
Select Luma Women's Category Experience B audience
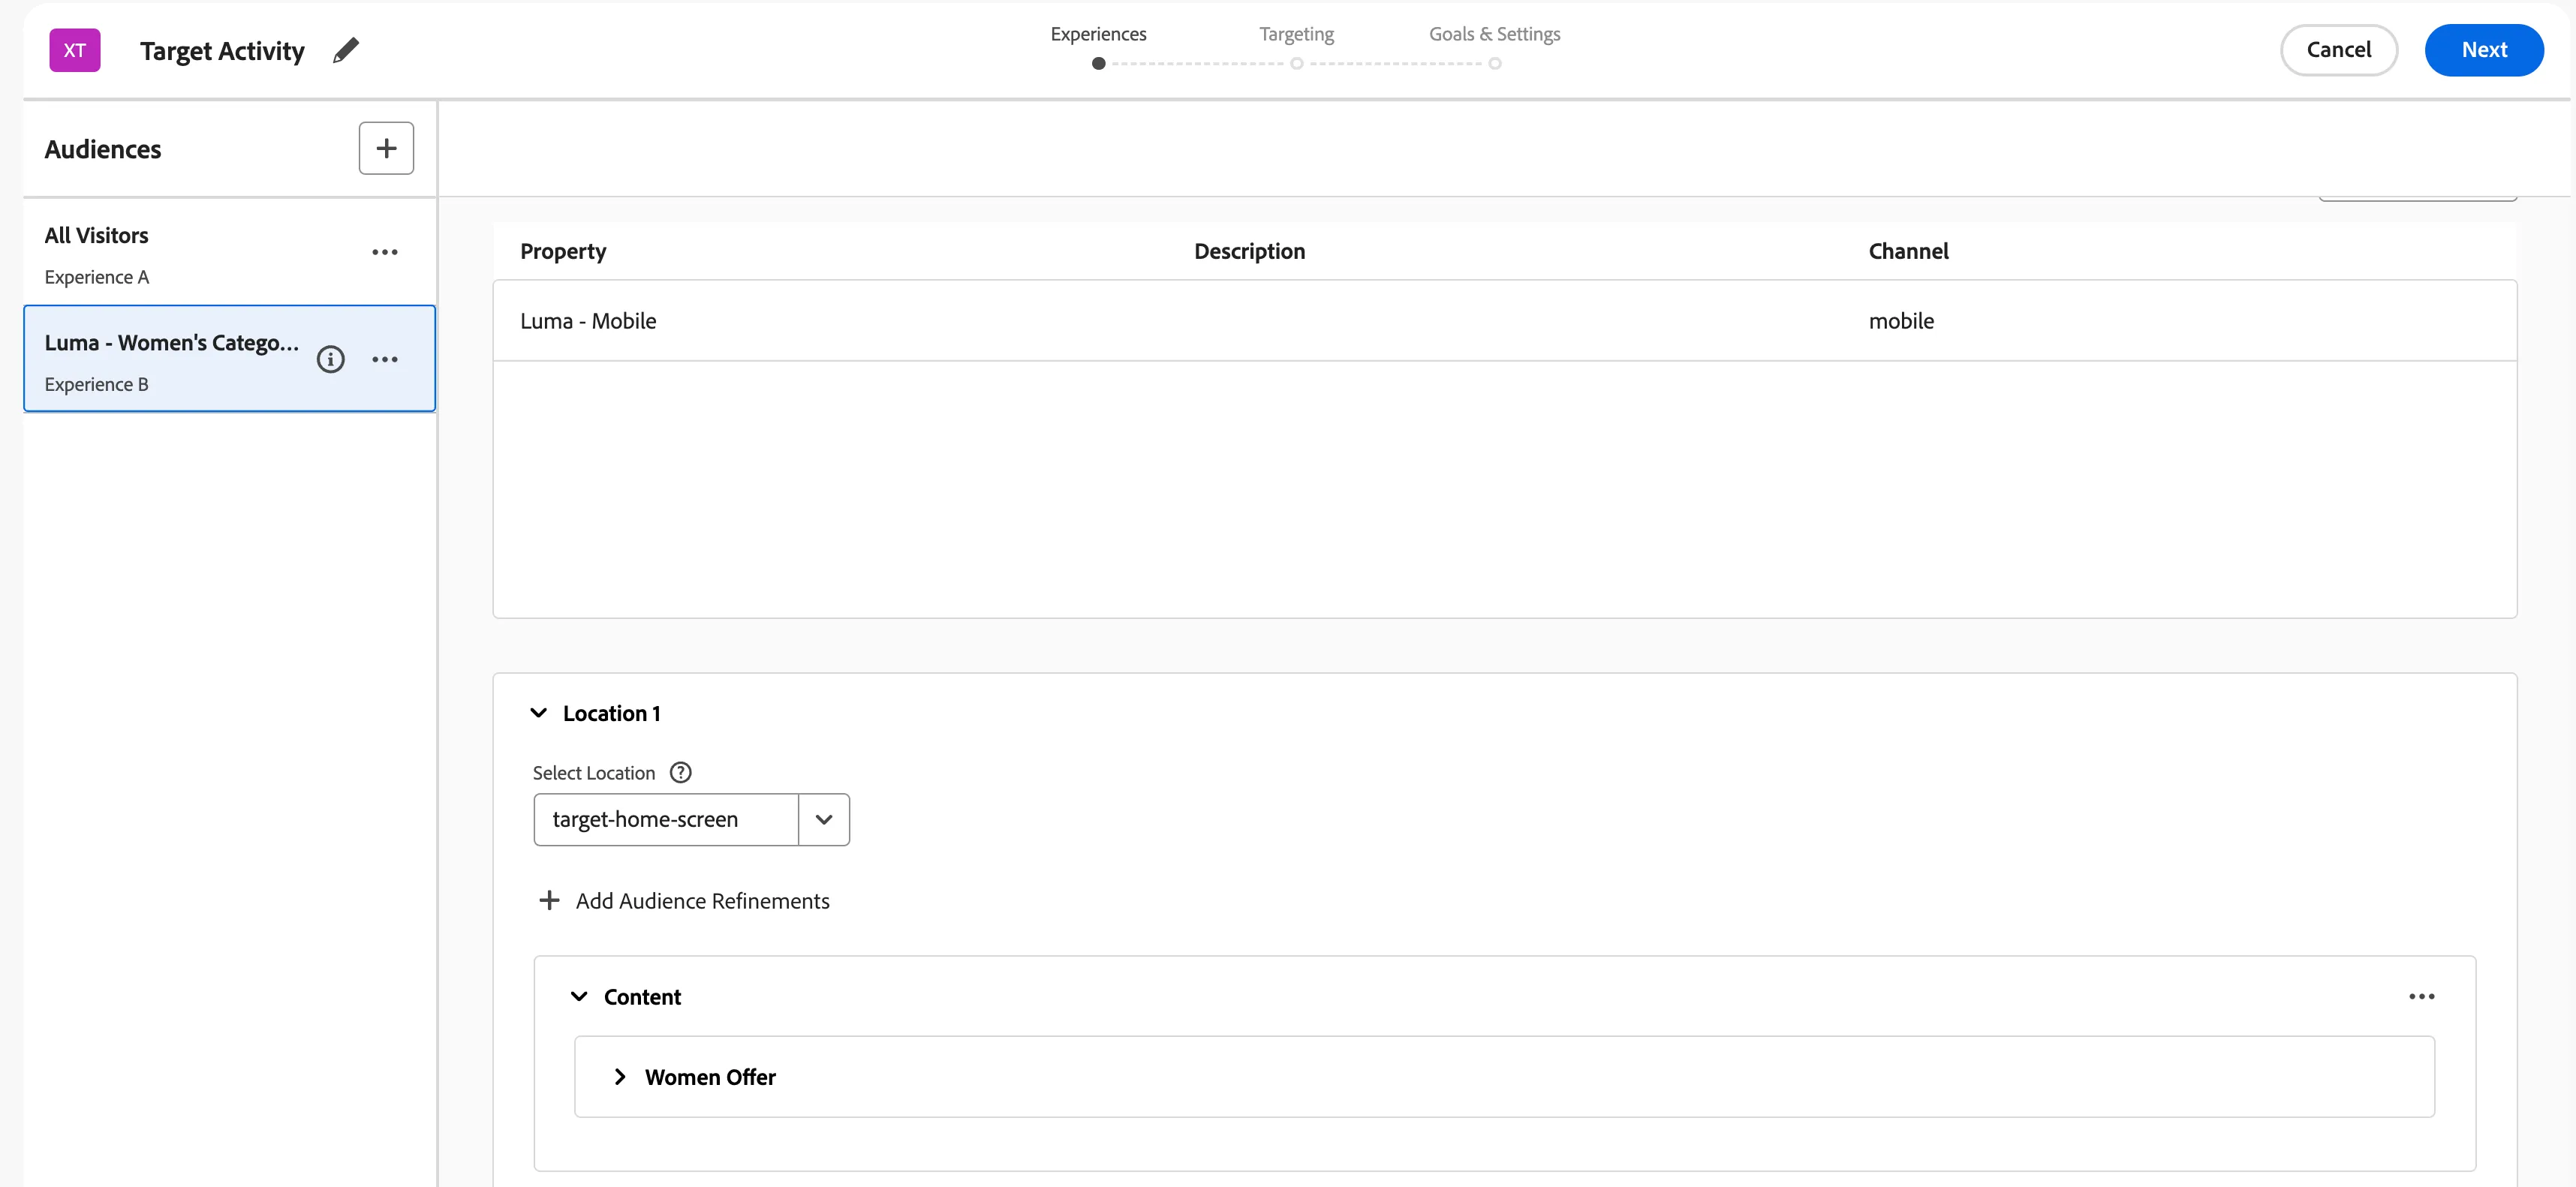[x=229, y=358]
